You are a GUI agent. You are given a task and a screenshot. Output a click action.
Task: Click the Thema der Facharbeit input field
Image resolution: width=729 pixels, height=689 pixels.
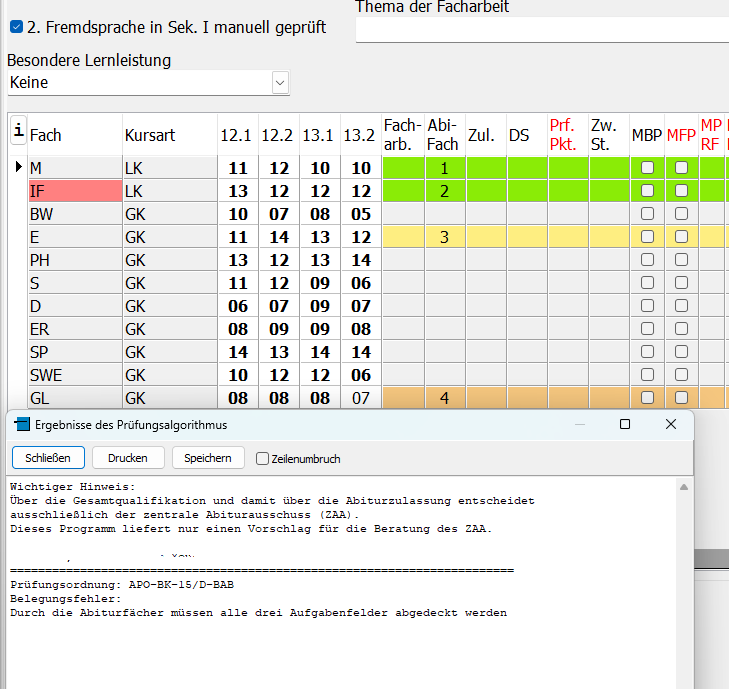pos(542,30)
